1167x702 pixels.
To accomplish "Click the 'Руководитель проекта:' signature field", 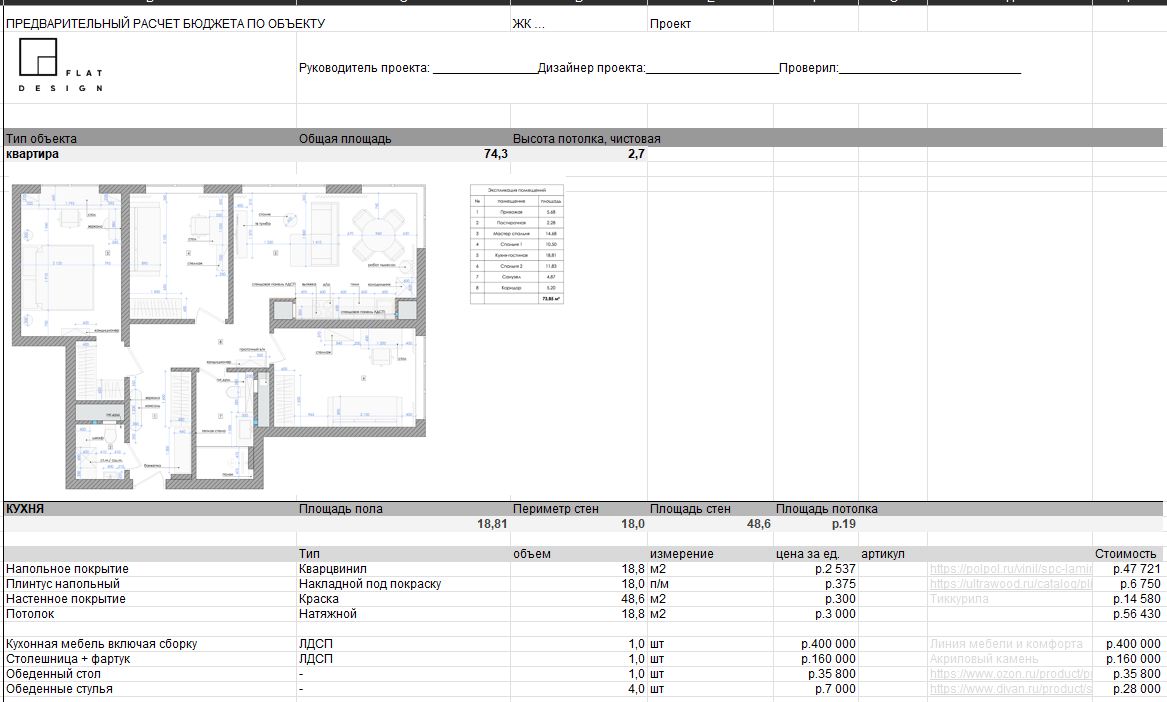I will pos(418,68).
